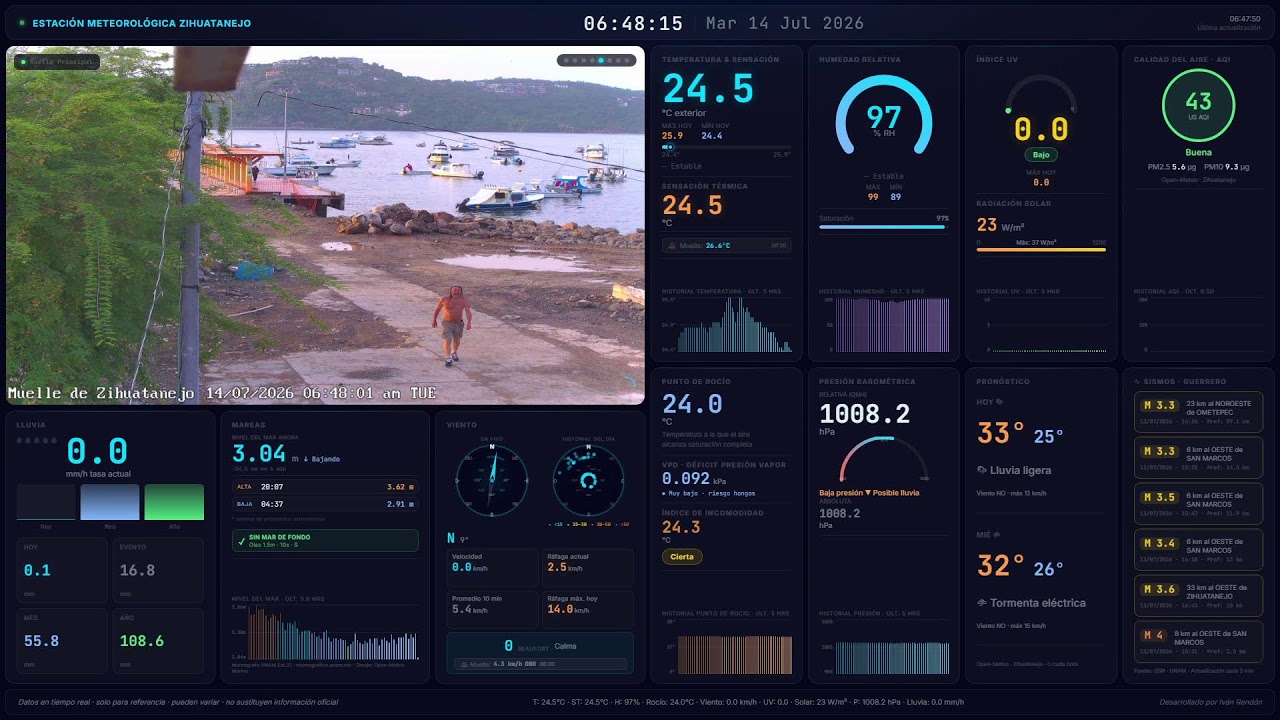Click the Muelle de Zihuatanejo webcam feed

point(325,225)
